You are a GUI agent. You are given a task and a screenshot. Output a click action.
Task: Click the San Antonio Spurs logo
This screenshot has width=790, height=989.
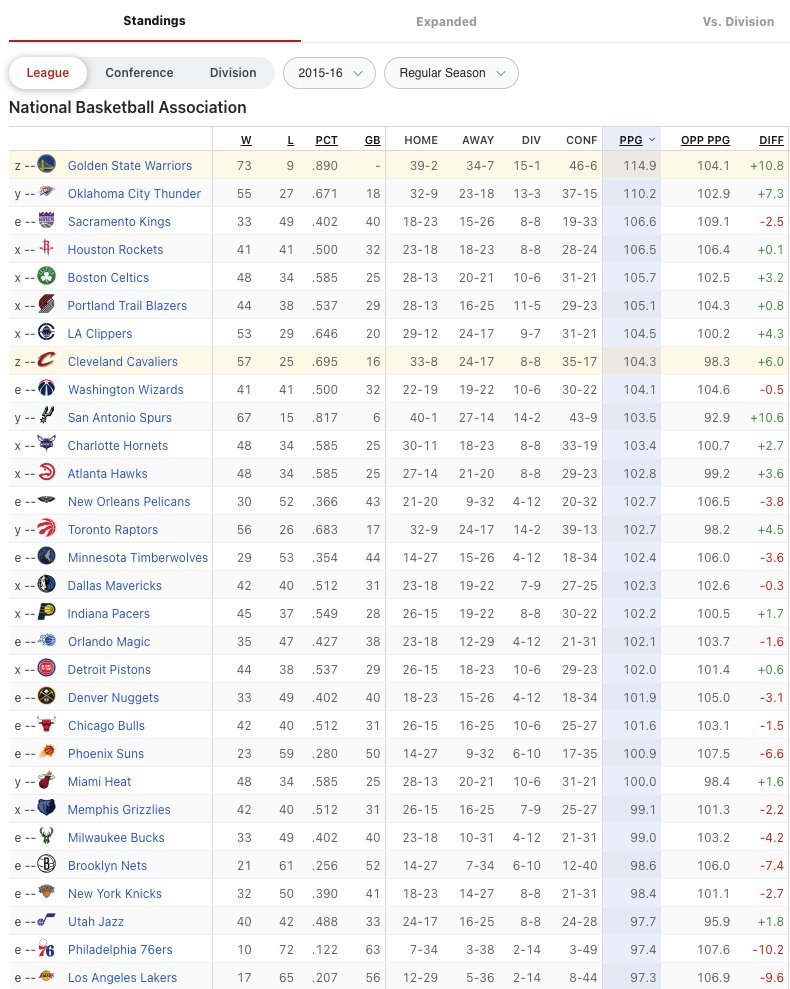[46, 416]
